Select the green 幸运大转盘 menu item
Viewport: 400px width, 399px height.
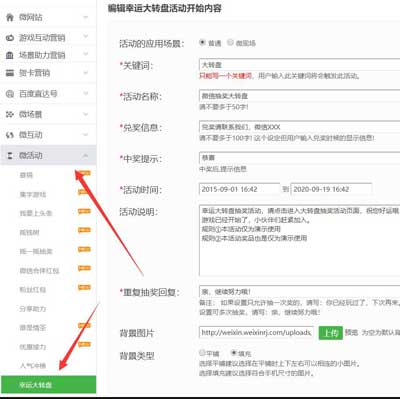click(x=48, y=385)
